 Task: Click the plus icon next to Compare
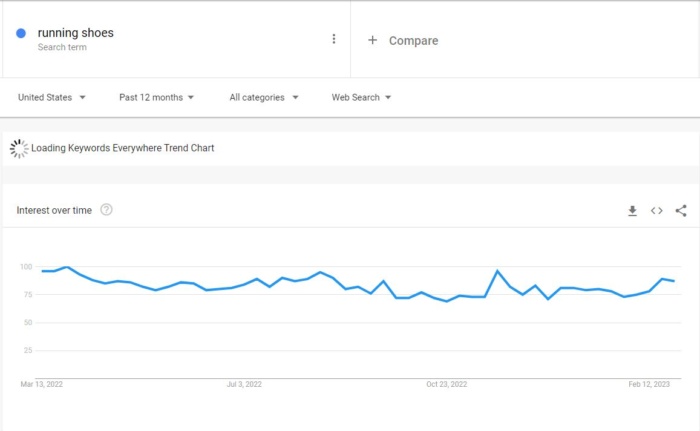tap(372, 40)
